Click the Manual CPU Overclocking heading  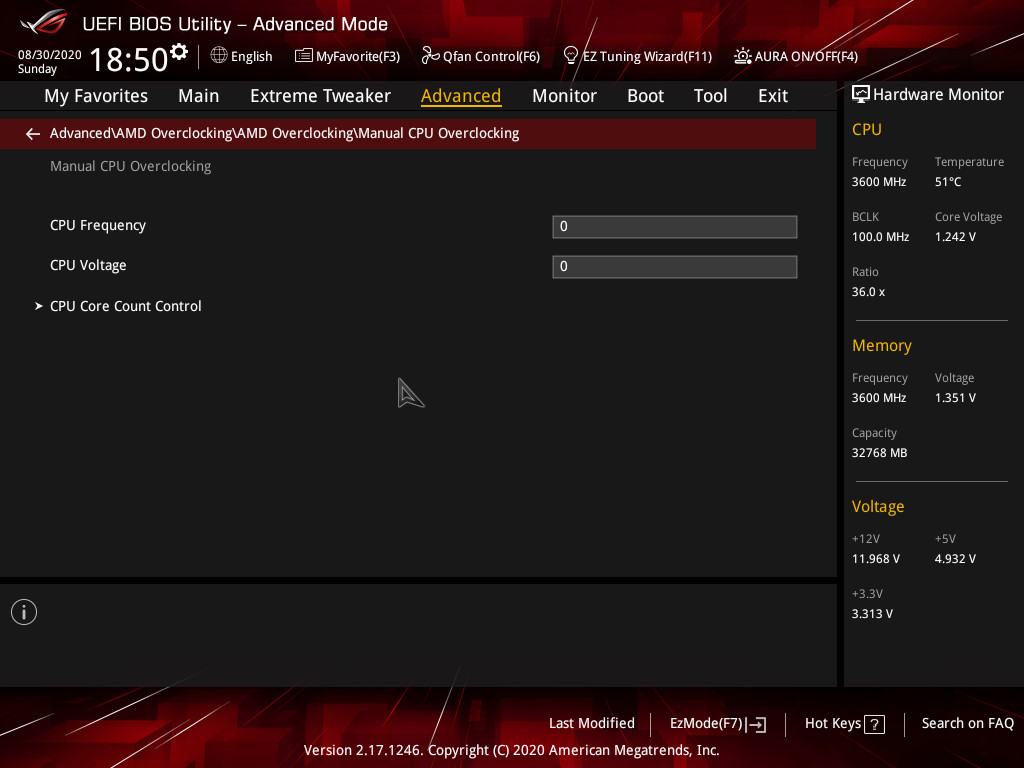pos(131,167)
